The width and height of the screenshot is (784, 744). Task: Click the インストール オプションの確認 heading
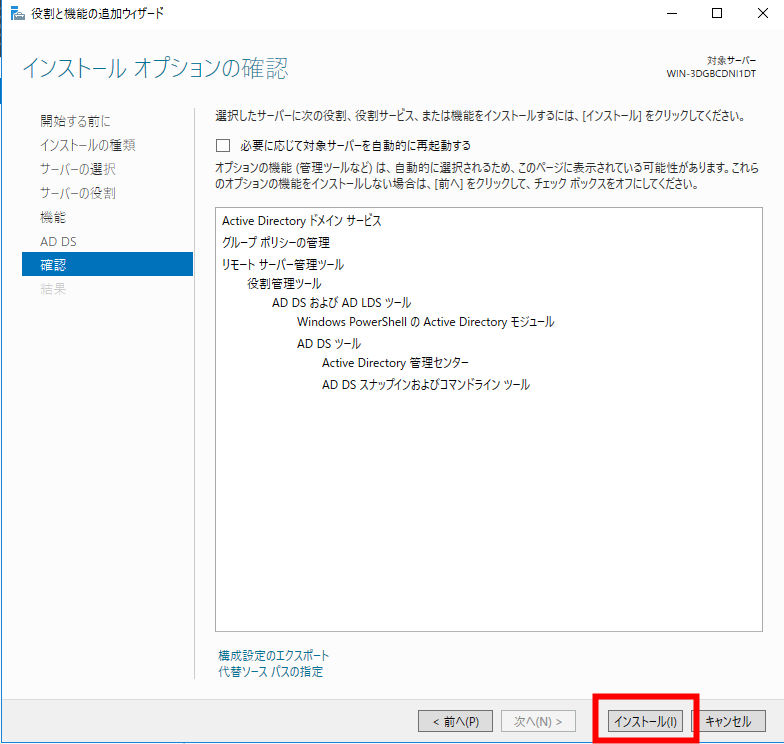point(156,68)
